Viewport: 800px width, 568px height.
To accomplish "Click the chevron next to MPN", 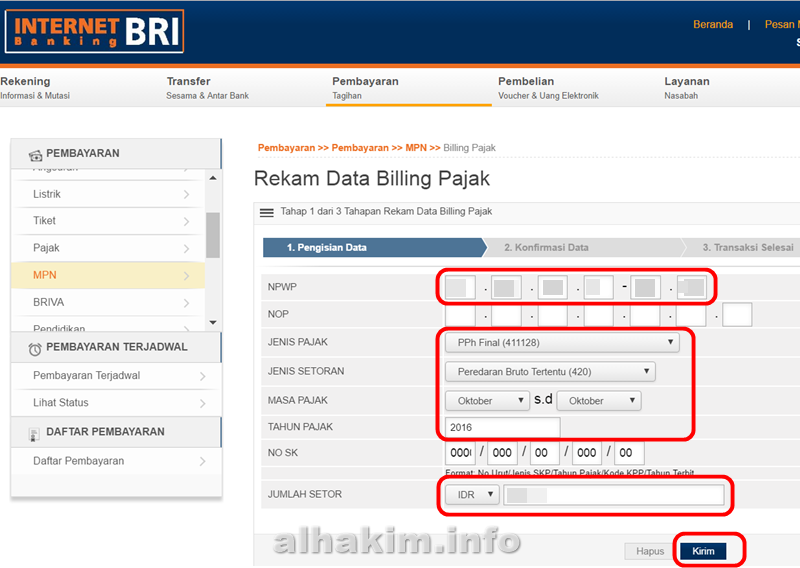I will pyautogui.click(x=186, y=276).
